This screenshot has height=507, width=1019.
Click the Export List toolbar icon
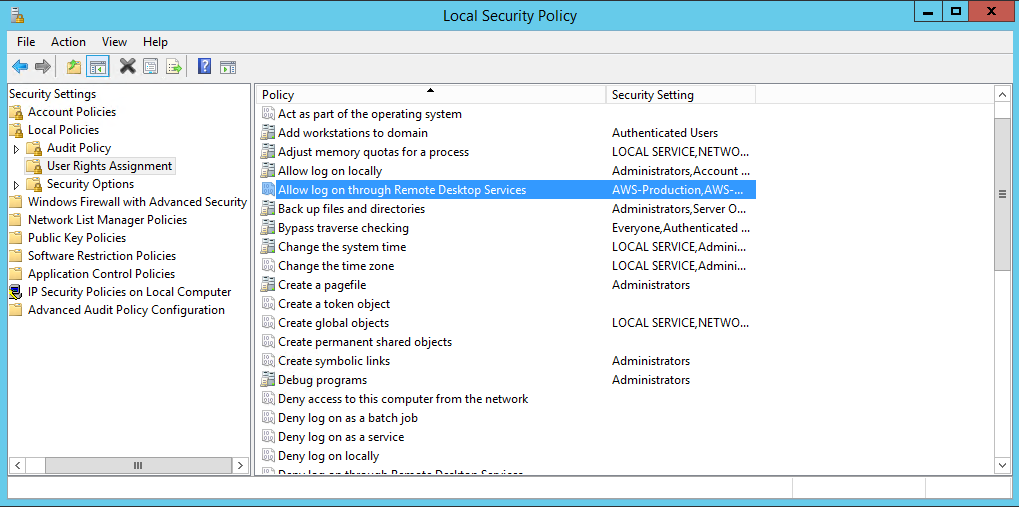[174, 67]
